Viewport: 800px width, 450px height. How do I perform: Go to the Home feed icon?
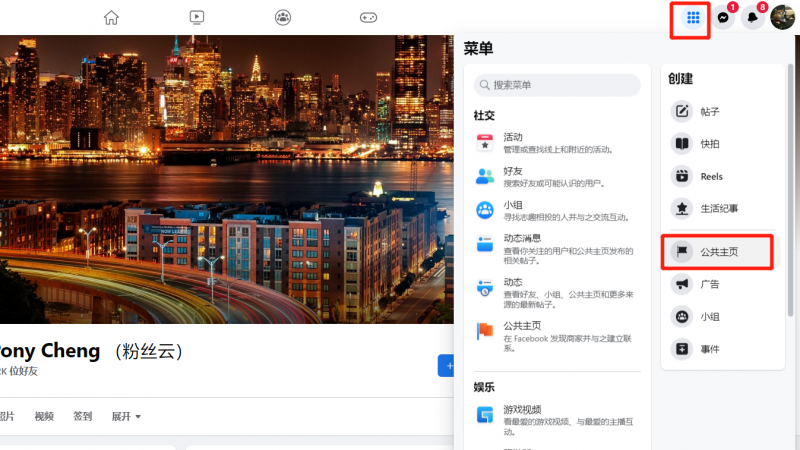click(111, 18)
